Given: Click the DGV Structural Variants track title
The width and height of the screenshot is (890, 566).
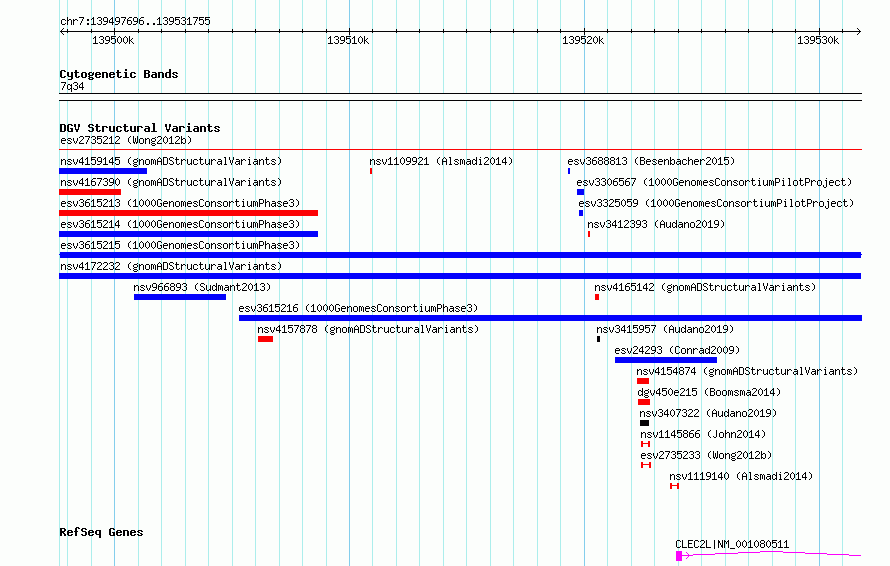Looking at the screenshot, I should point(140,128).
